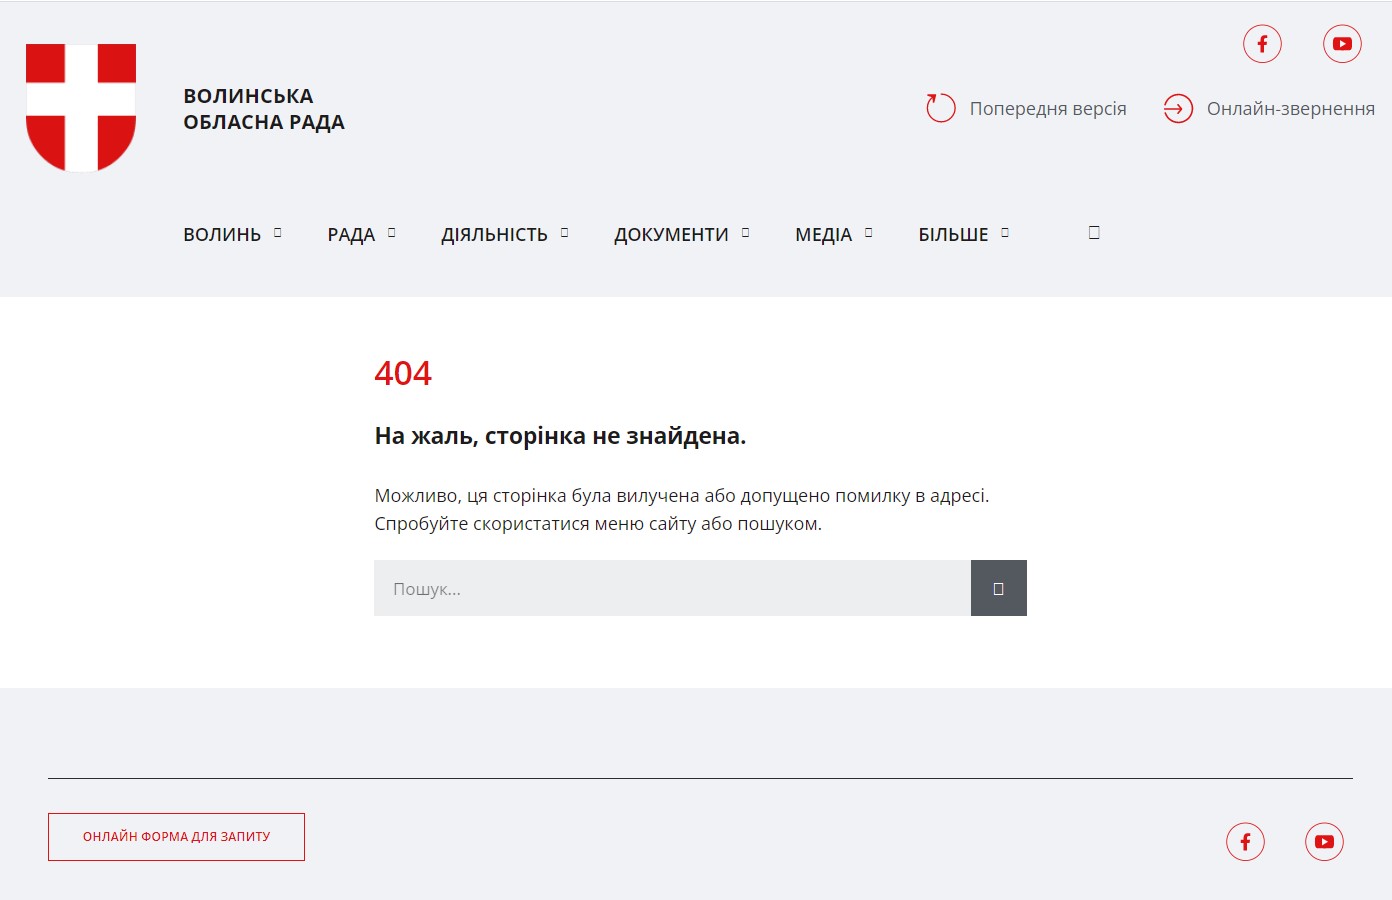1392x900 pixels.
Task: Click the circular arrow icon beside Попередня версія
Action: tap(940, 108)
